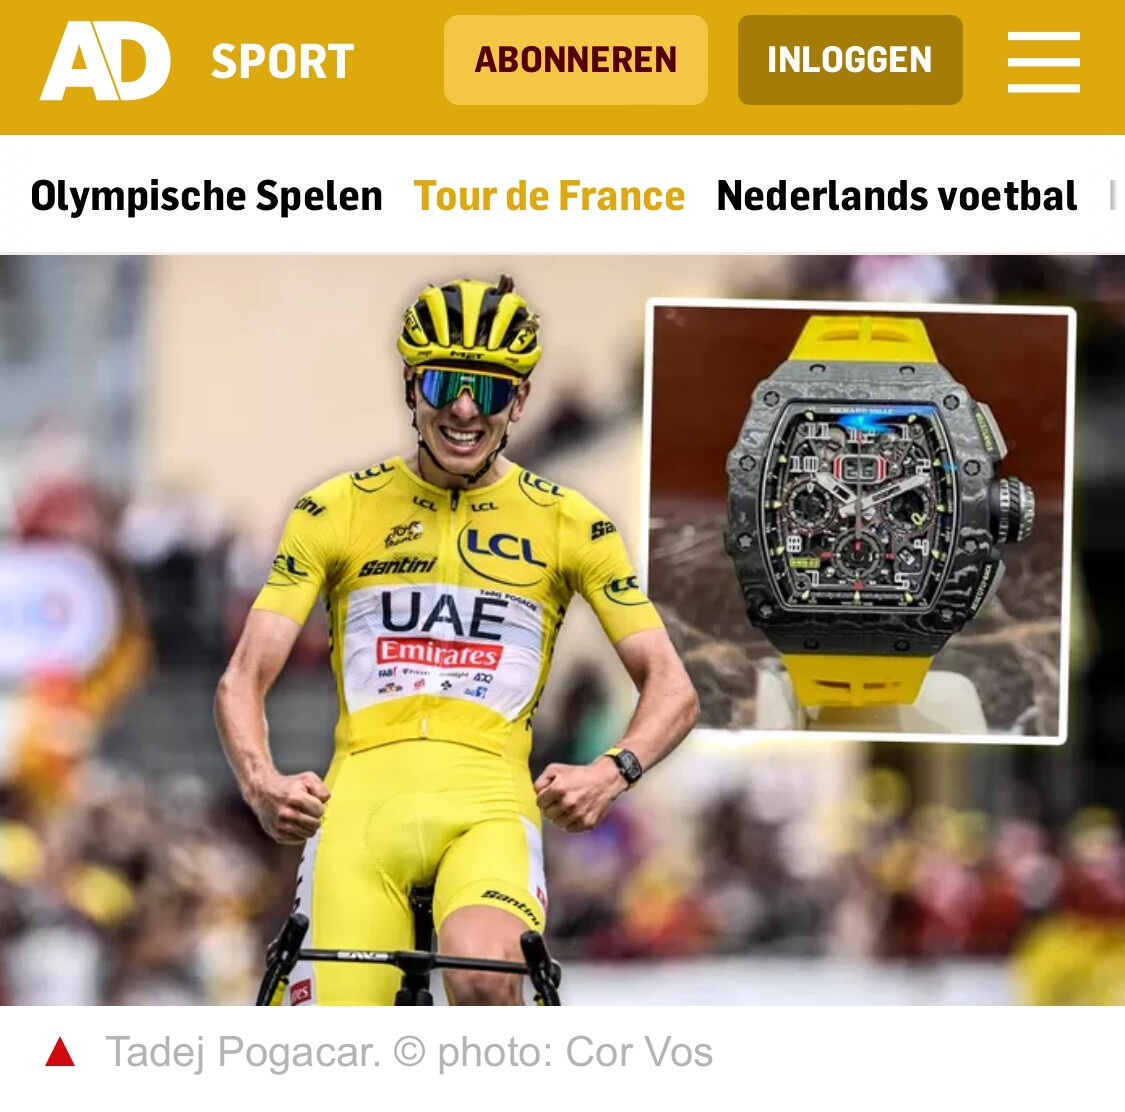The height and width of the screenshot is (1112, 1125).
Task: Select the Olympische Spelen tab
Action: [x=207, y=196]
